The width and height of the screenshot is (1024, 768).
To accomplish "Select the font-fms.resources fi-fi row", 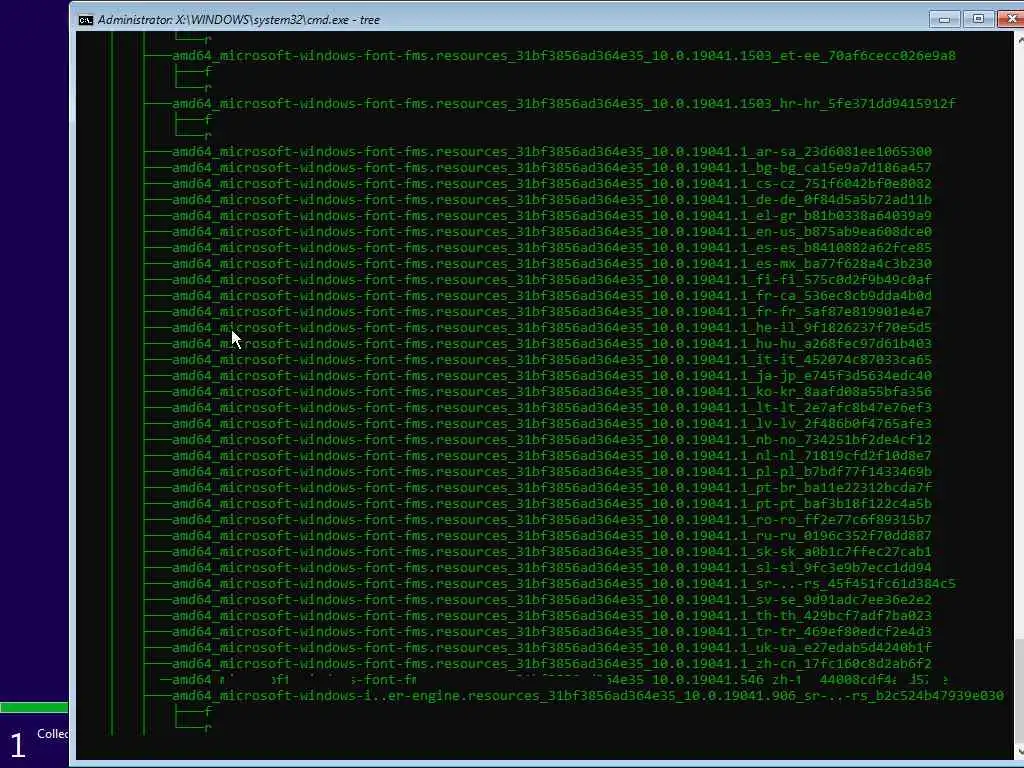I will [x=552, y=280].
